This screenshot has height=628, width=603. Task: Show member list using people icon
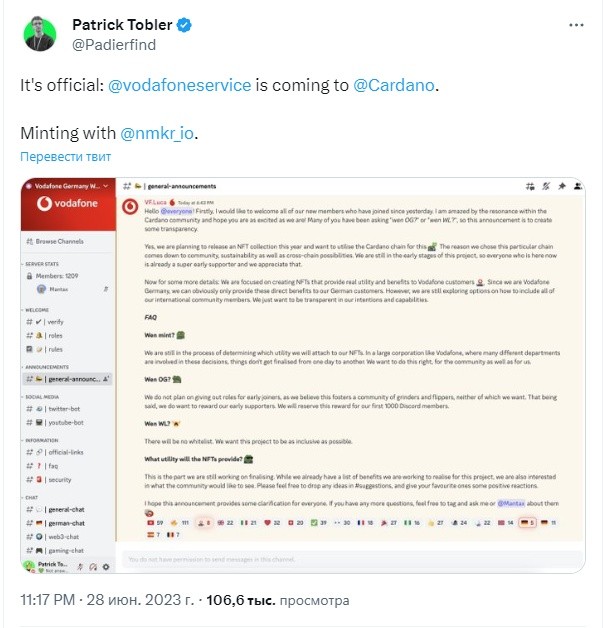tap(577, 186)
